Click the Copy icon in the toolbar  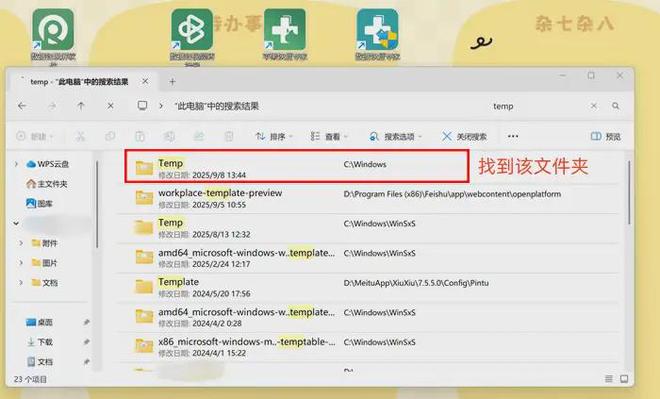click(110, 136)
